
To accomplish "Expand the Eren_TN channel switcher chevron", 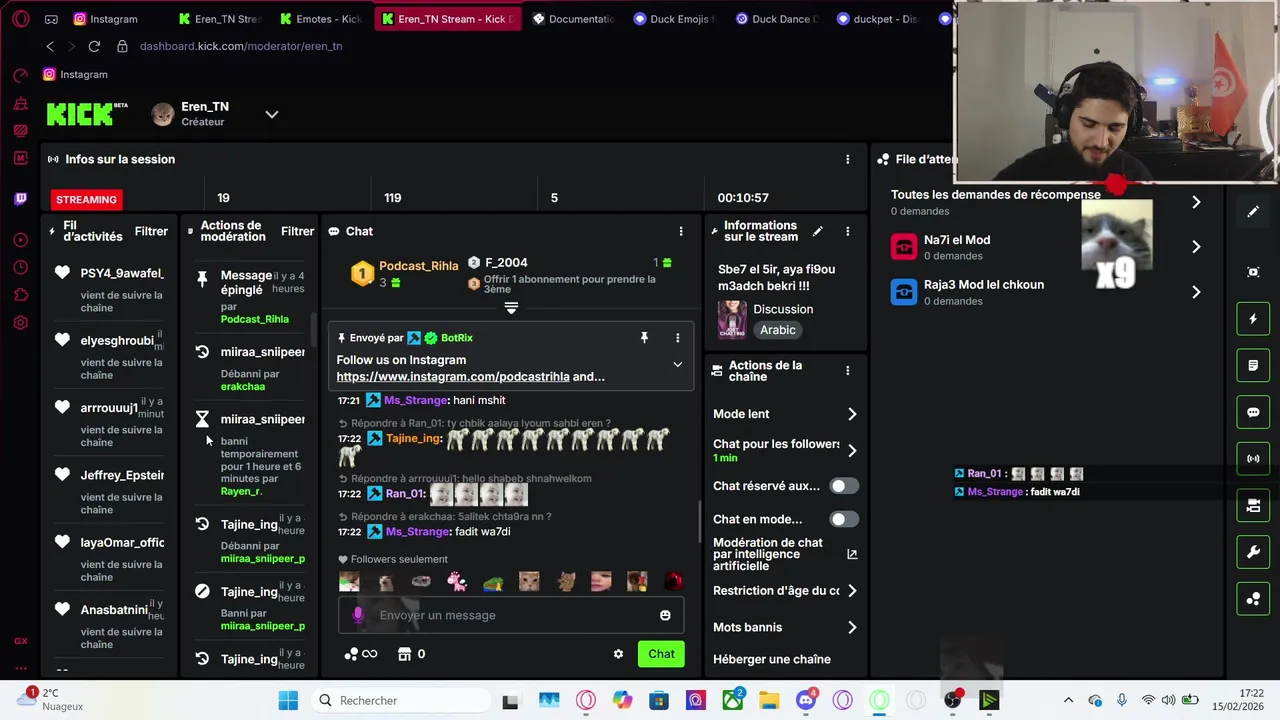I will click(x=271, y=115).
